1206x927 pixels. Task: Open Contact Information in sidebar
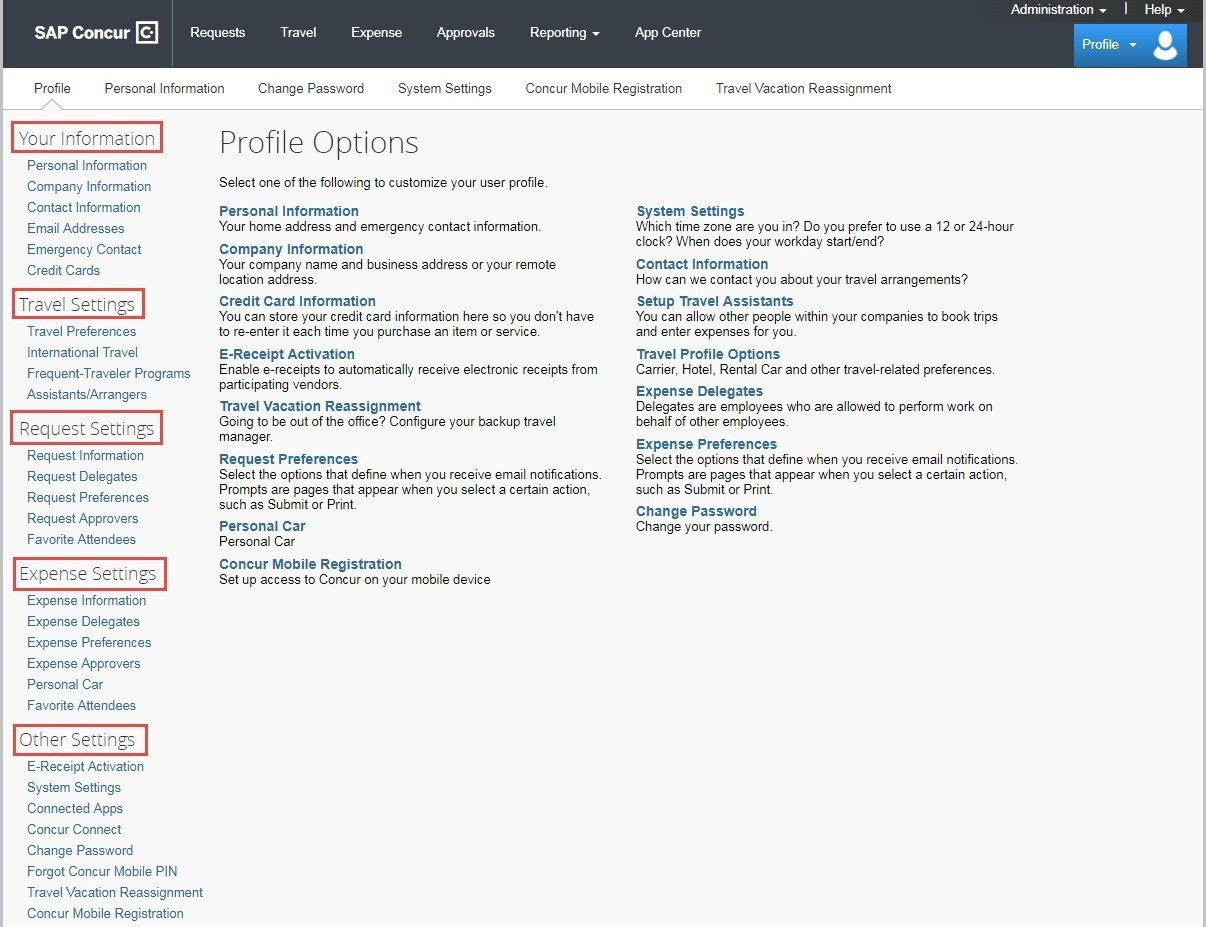point(84,207)
